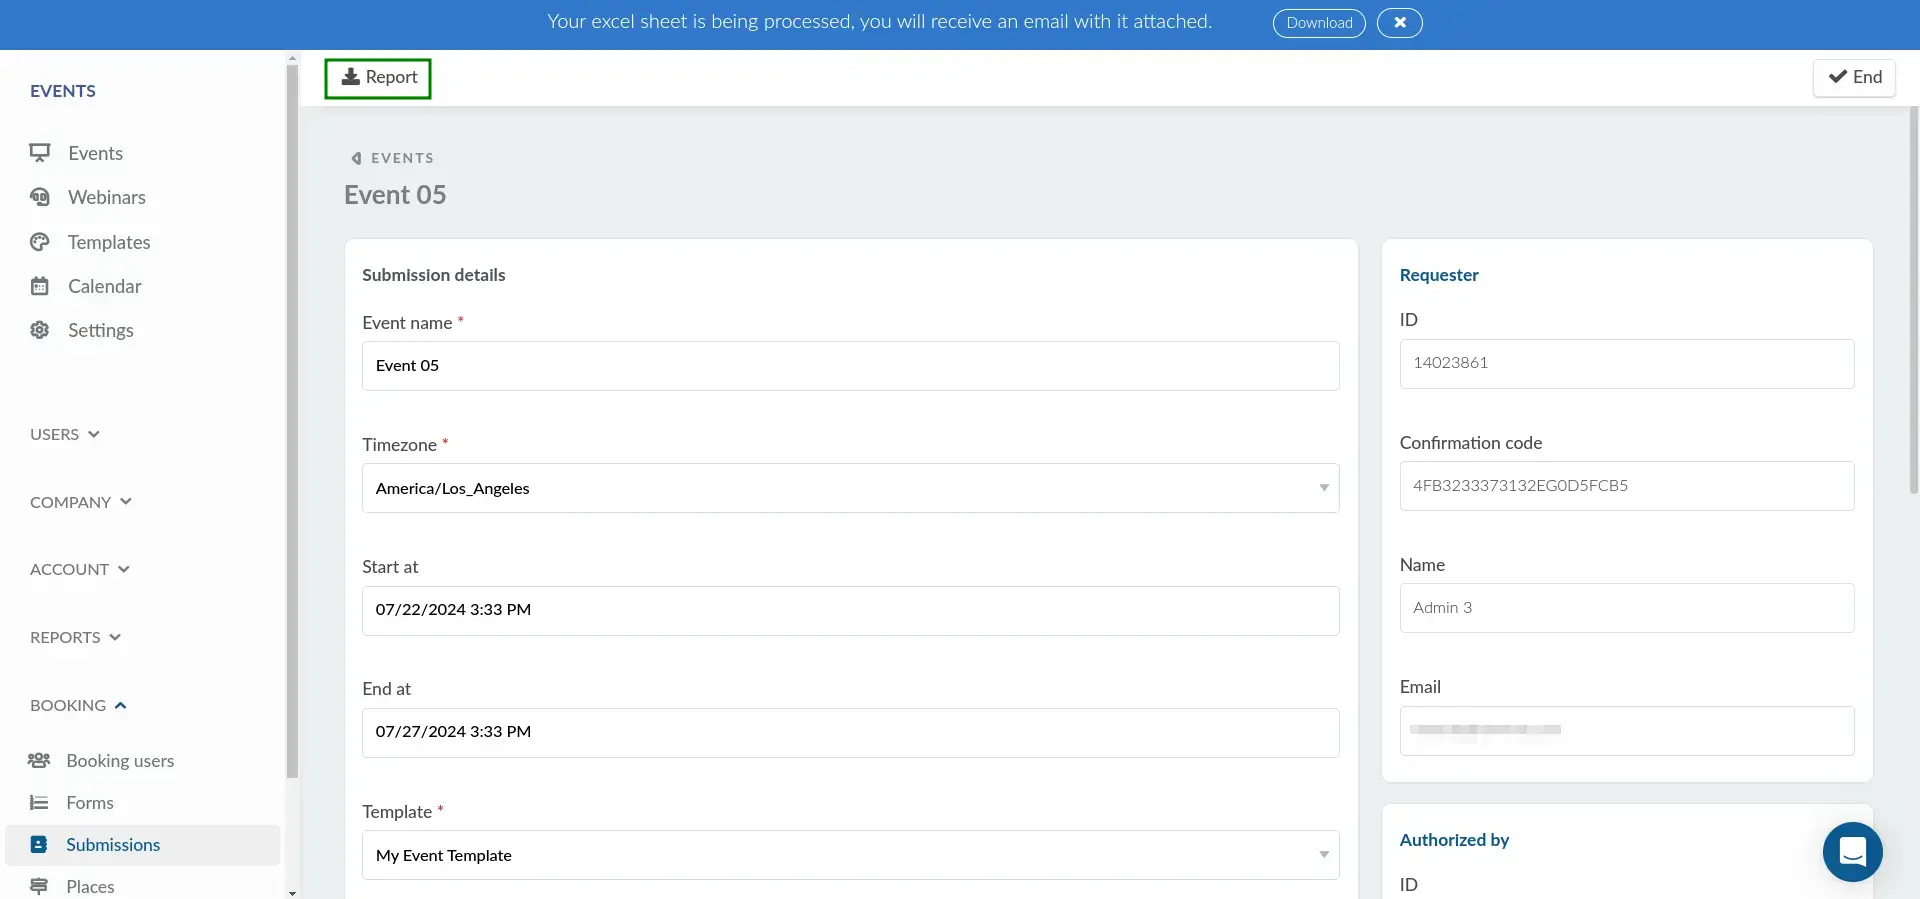The height and width of the screenshot is (899, 1920).
Task: Open the Webinars page
Action: coord(107,197)
